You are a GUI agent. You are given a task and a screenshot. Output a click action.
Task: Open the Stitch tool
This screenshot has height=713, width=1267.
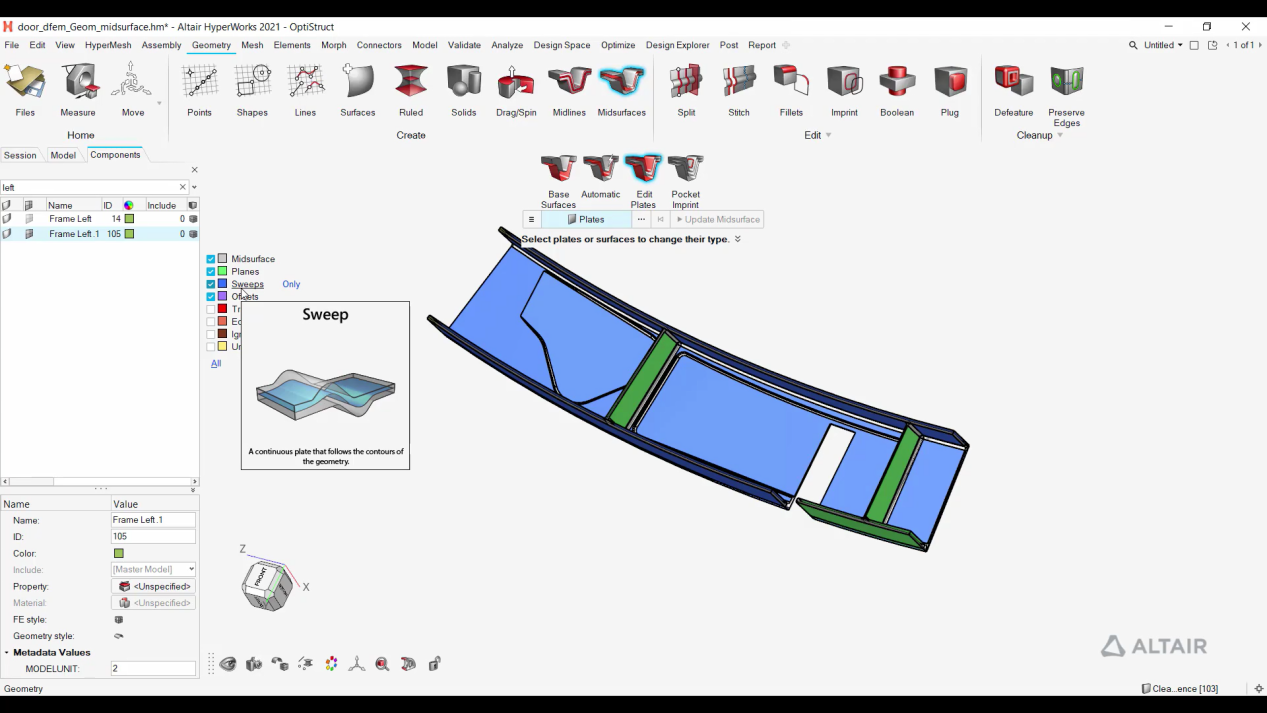(739, 91)
